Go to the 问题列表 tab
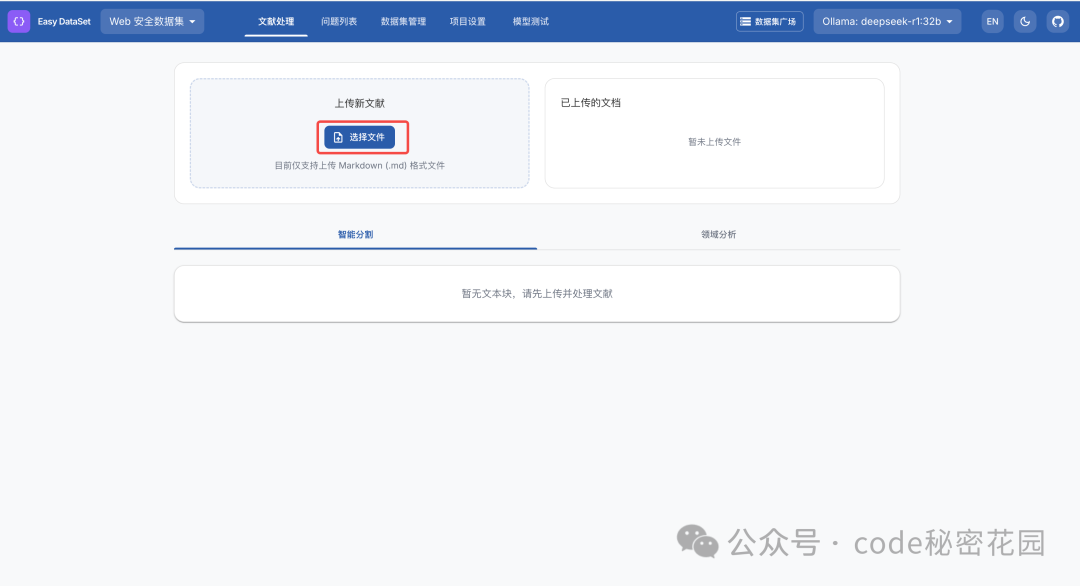1080x586 pixels. click(339, 21)
